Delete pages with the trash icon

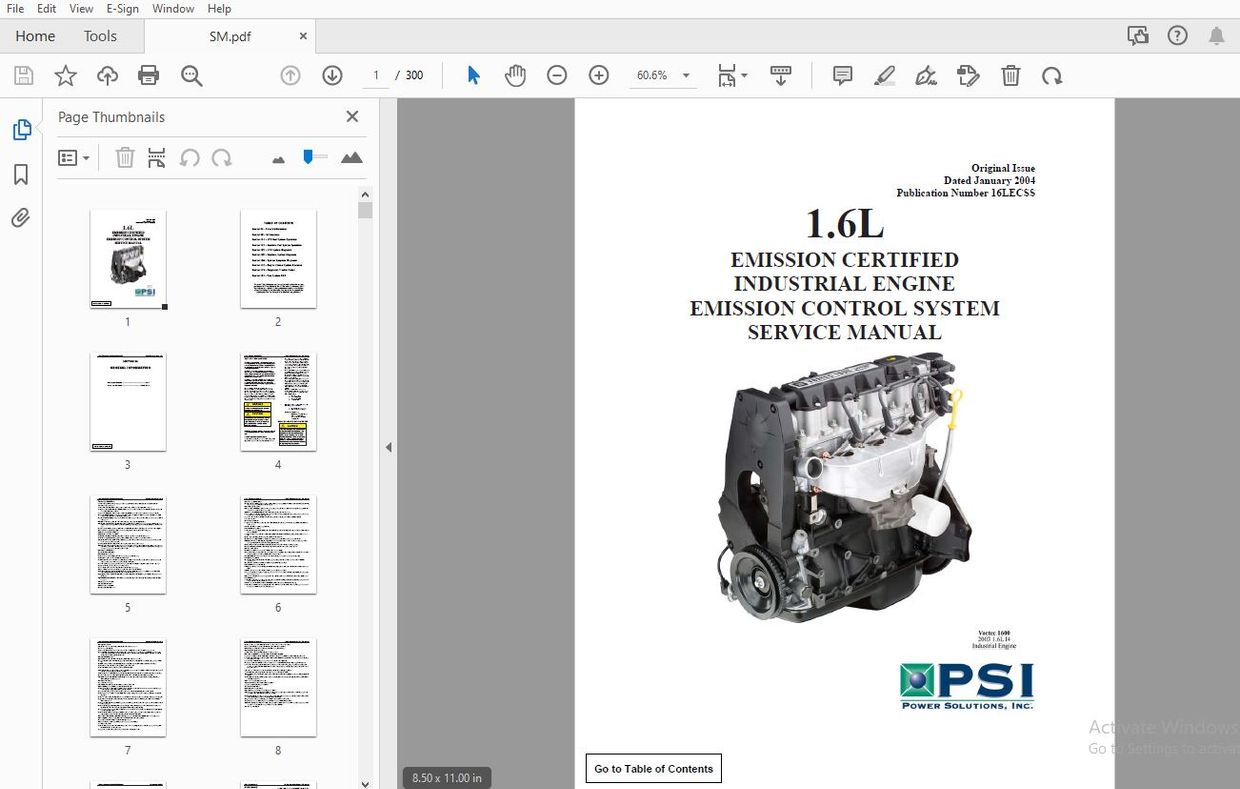1010,75
